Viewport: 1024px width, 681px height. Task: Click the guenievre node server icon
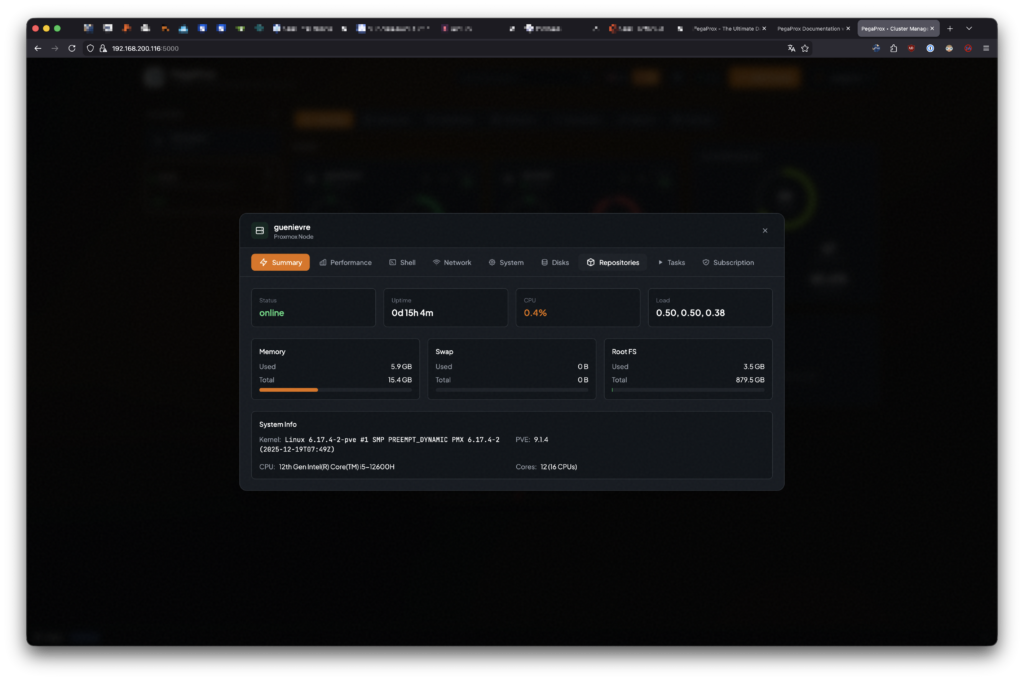(260, 231)
